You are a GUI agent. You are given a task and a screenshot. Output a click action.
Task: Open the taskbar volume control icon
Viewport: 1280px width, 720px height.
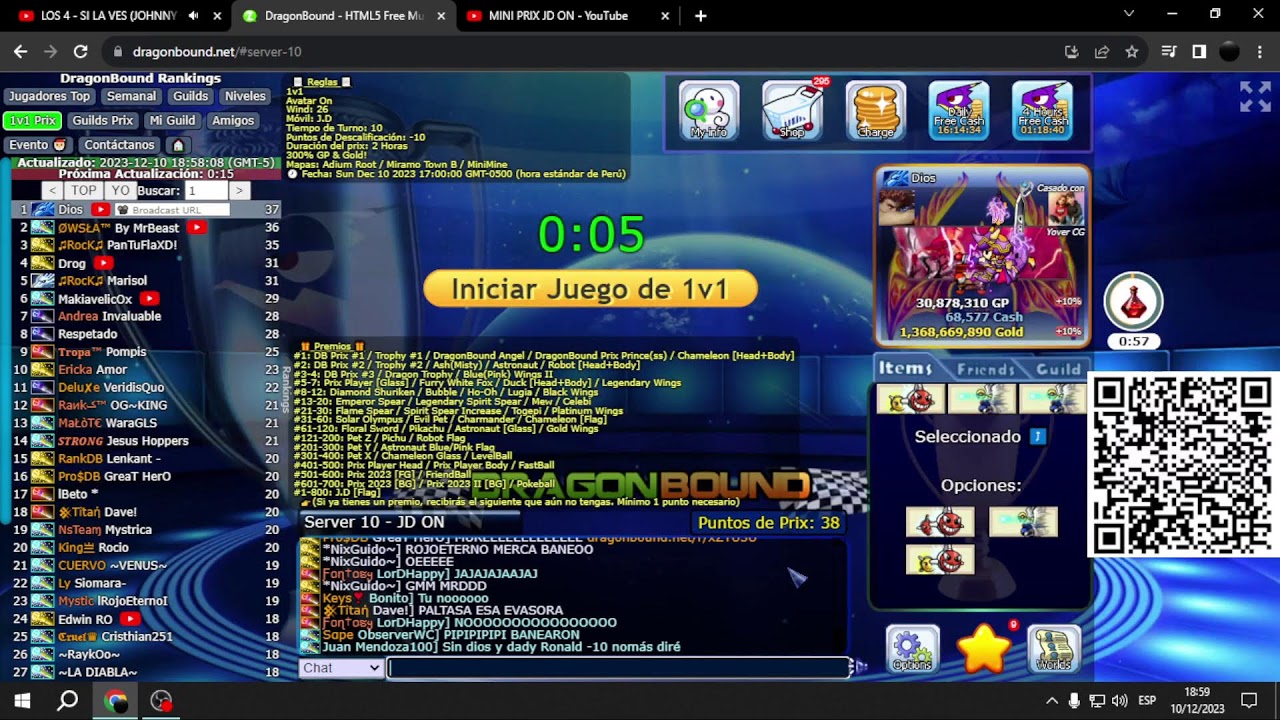click(1119, 701)
